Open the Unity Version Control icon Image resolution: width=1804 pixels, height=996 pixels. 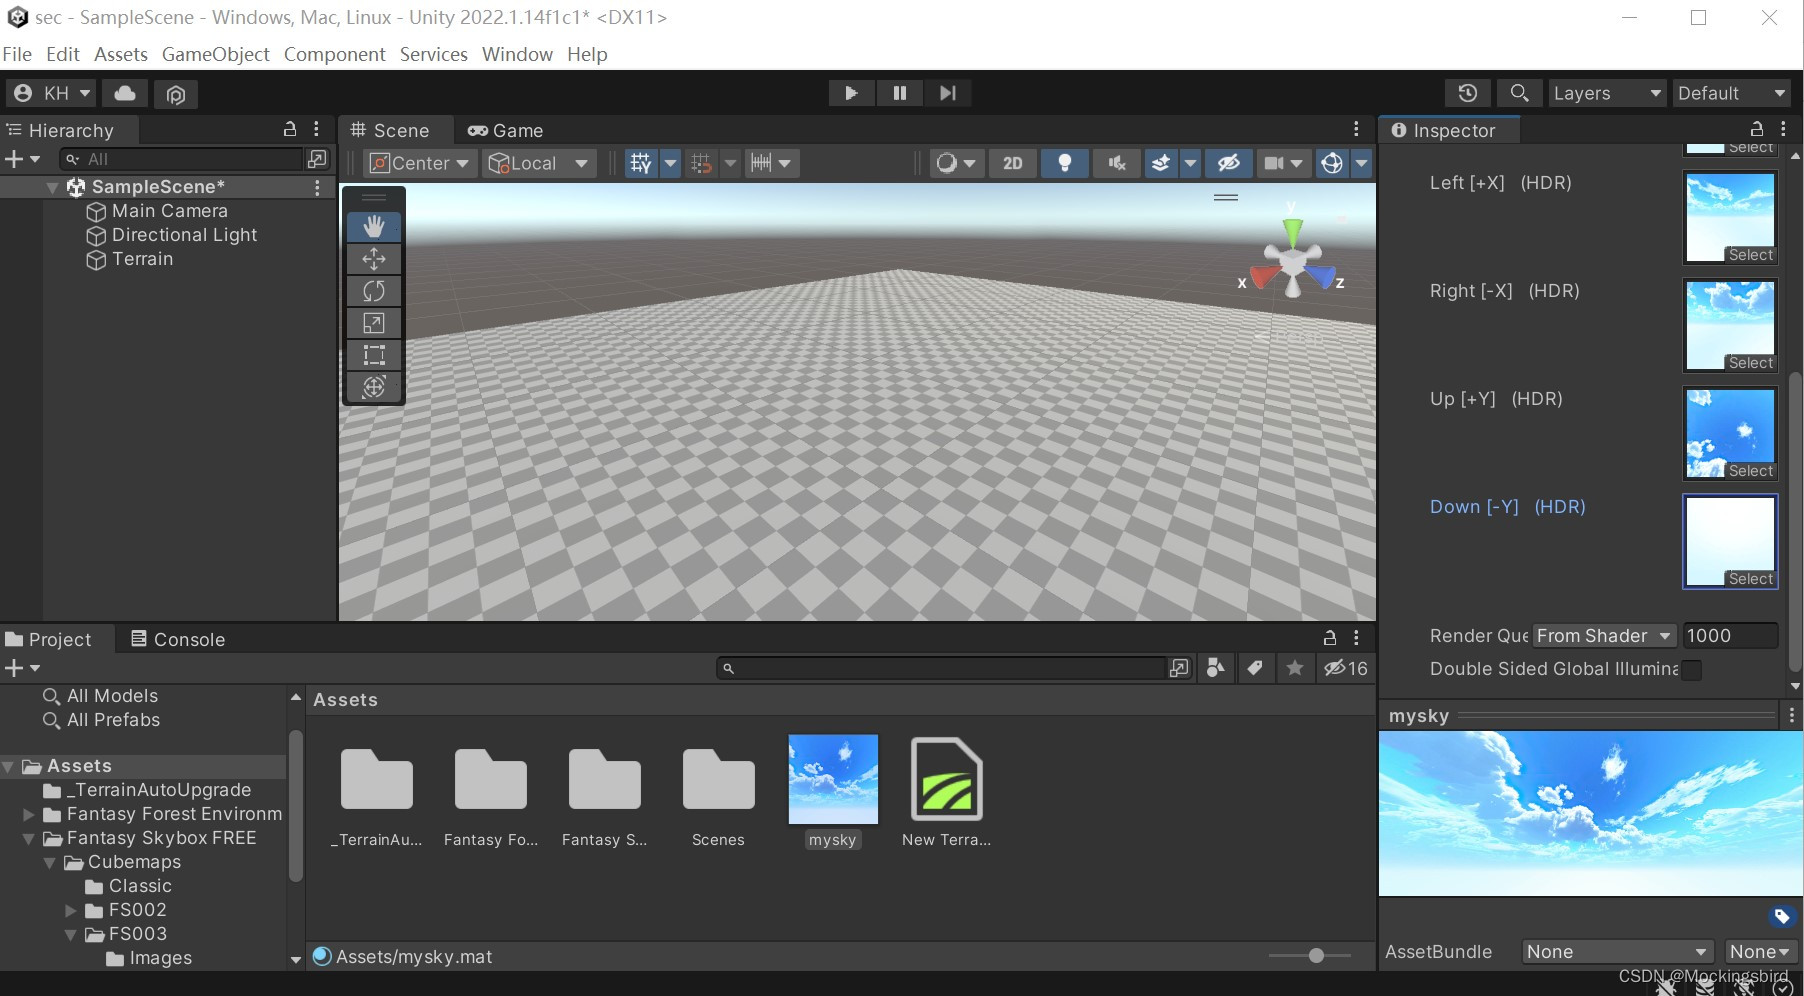click(x=176, y=94)
